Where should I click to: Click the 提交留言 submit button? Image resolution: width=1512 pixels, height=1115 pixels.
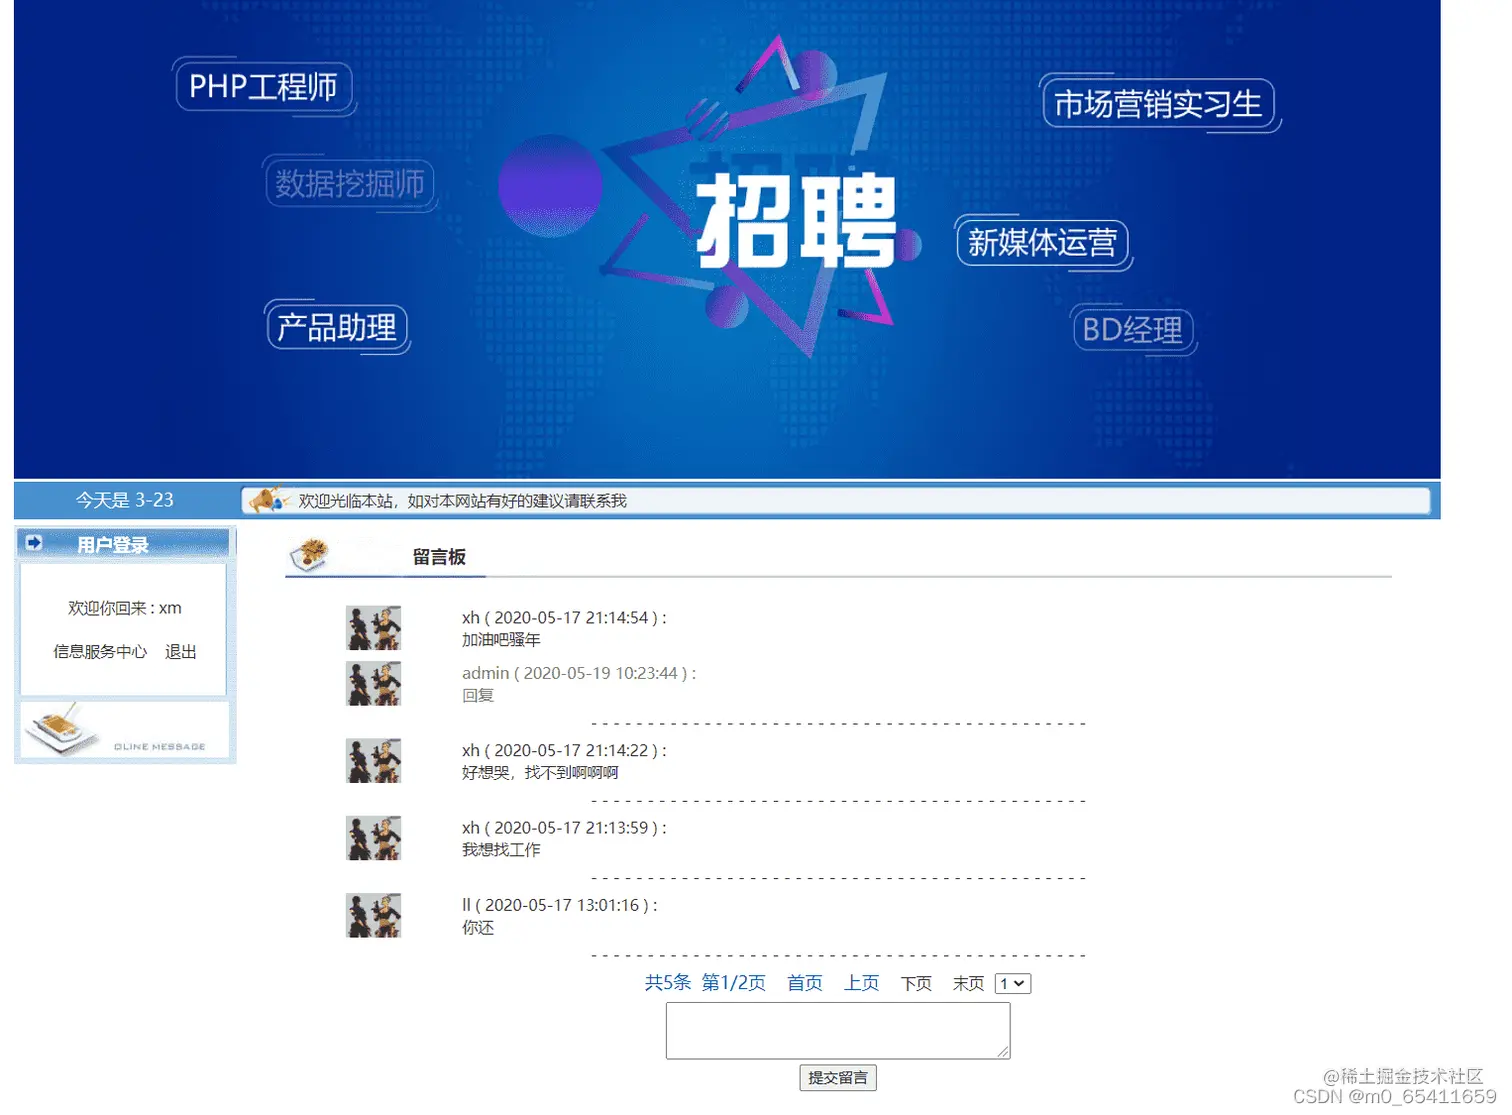click(x=838, y=1077)
